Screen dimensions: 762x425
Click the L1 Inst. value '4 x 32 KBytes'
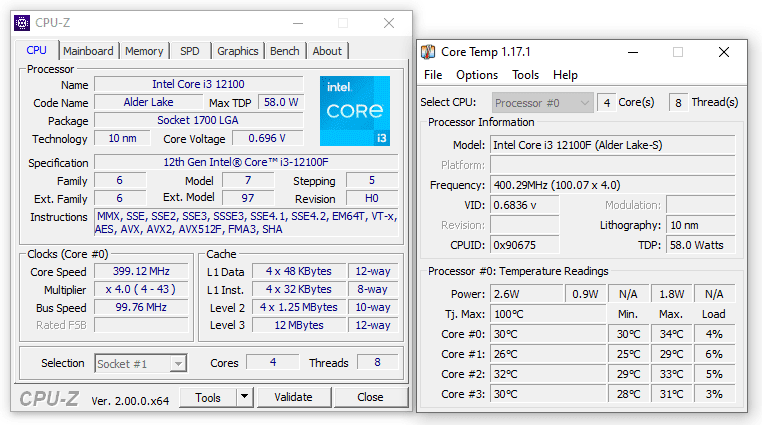point(298,289)
